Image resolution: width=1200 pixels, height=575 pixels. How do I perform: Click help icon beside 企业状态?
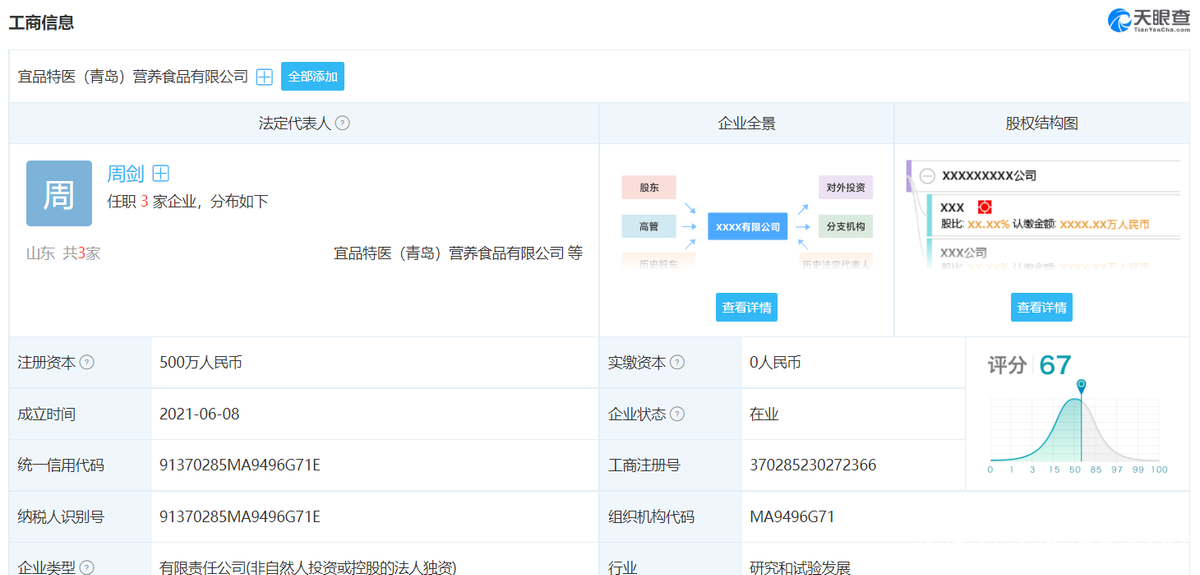coord(678,414)
